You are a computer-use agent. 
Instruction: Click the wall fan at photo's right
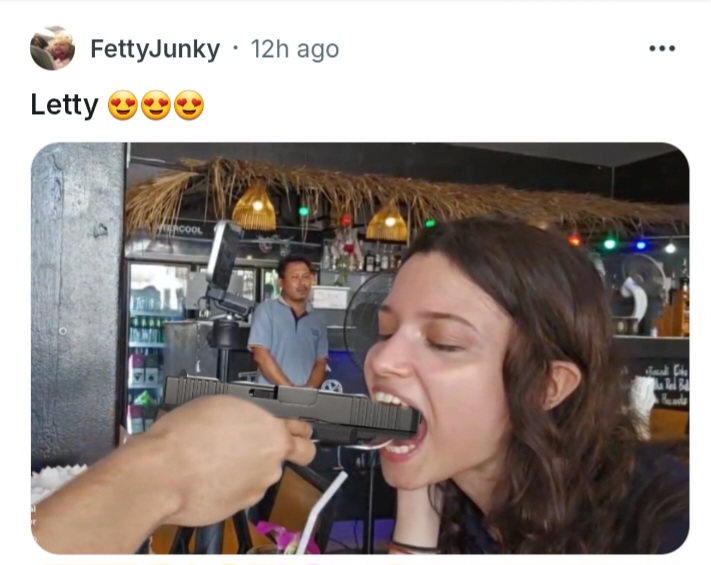click(643, 288)
